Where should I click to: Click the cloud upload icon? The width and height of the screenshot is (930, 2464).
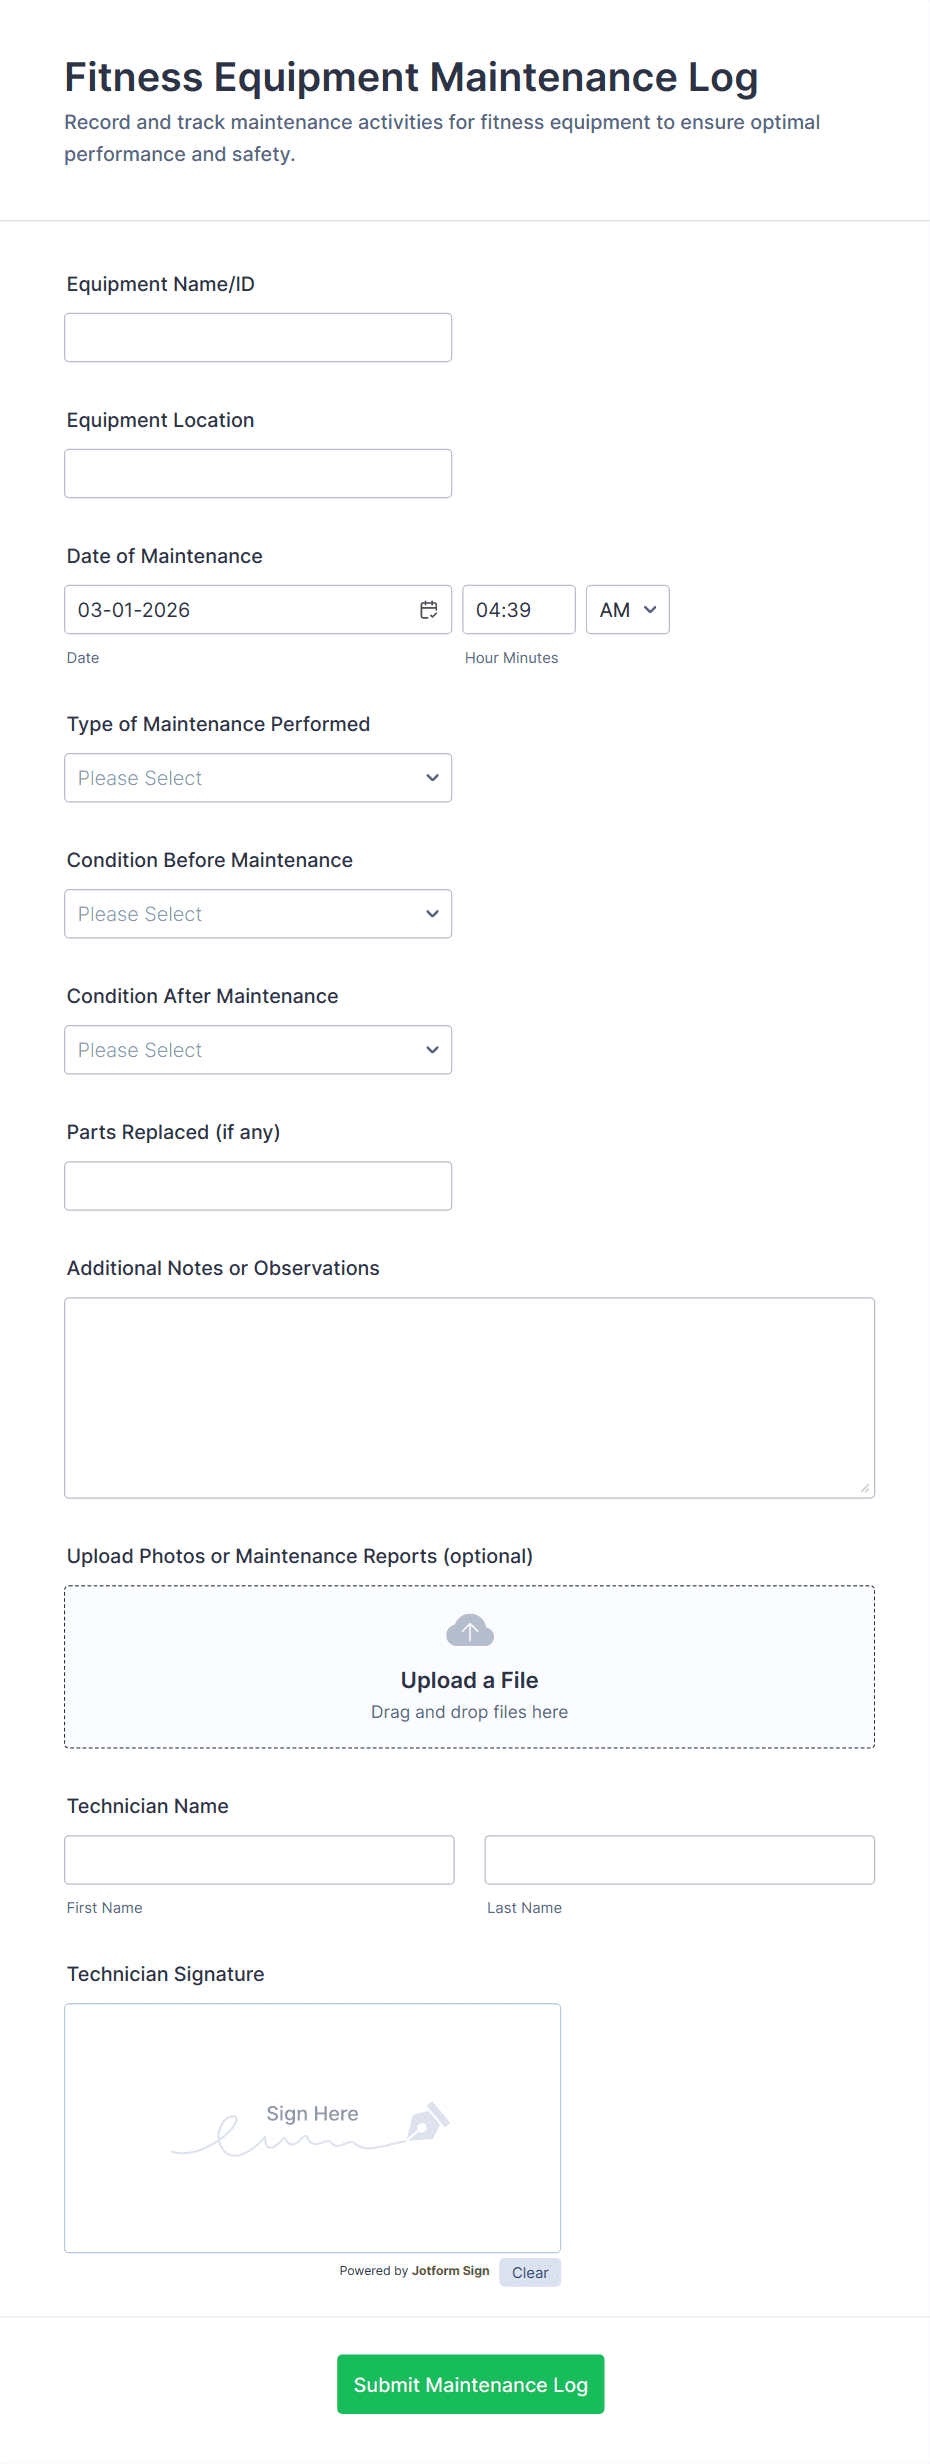[470, 1631]
